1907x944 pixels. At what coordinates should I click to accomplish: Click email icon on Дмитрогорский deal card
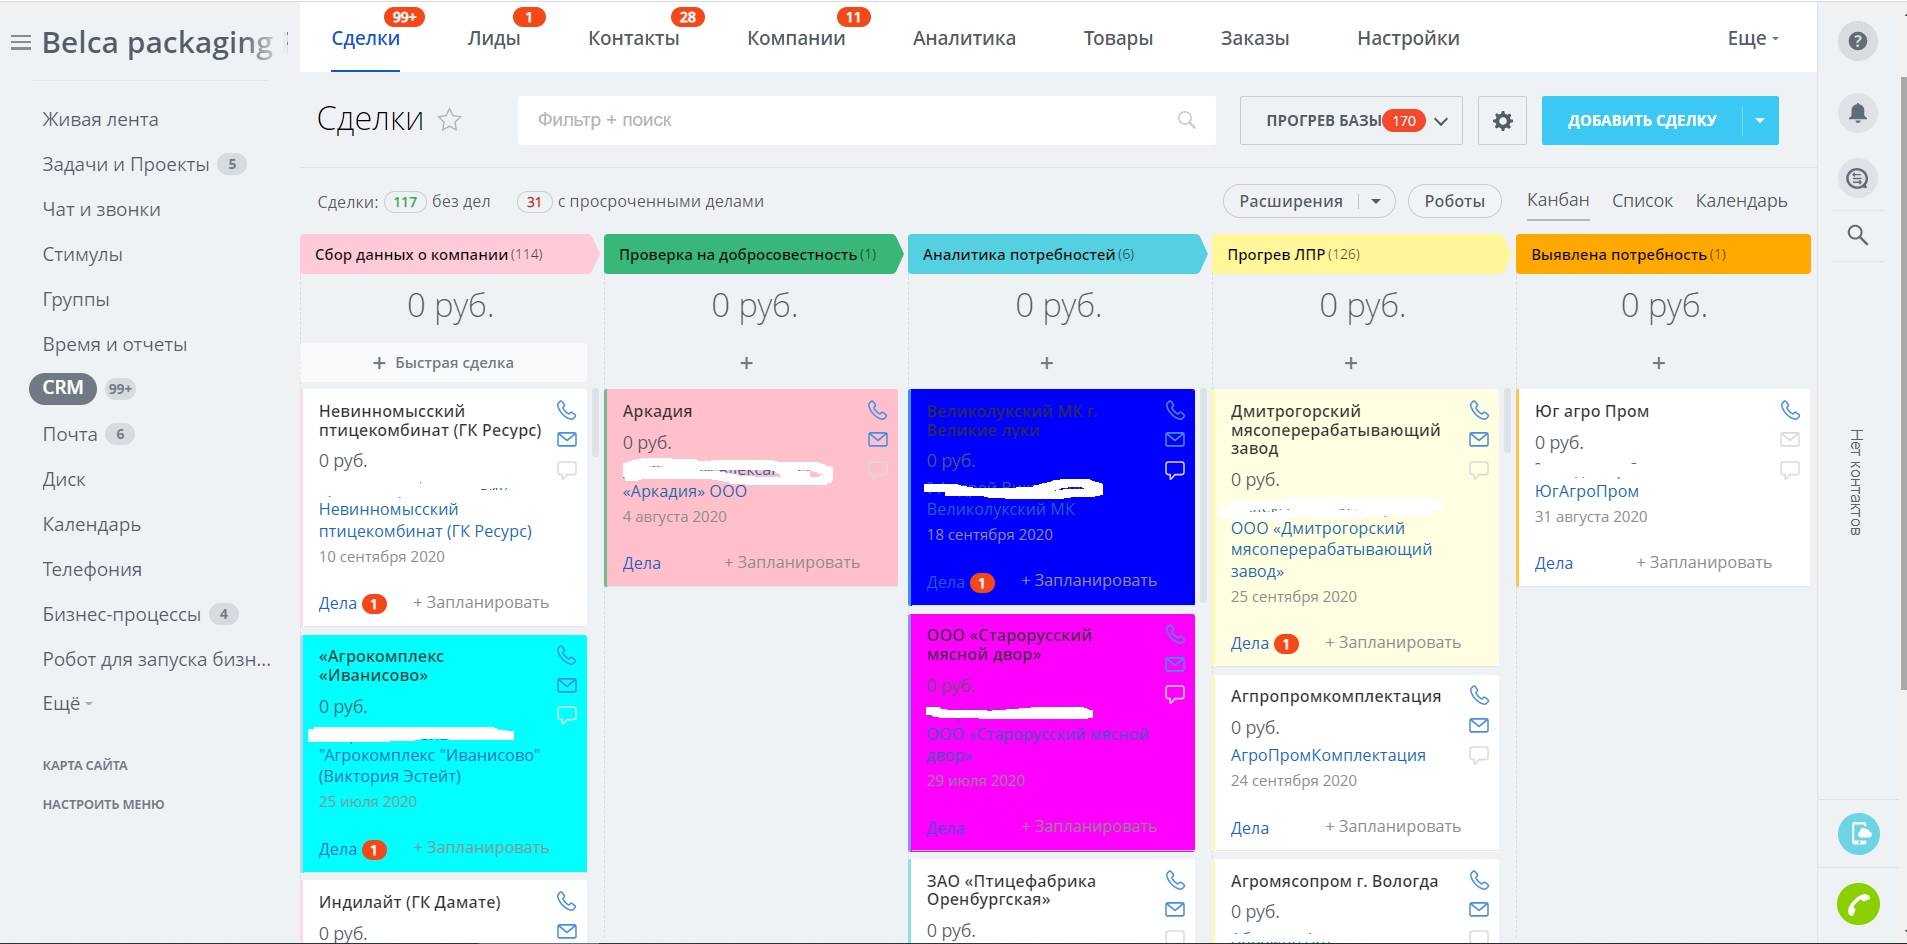[1479, 439]
